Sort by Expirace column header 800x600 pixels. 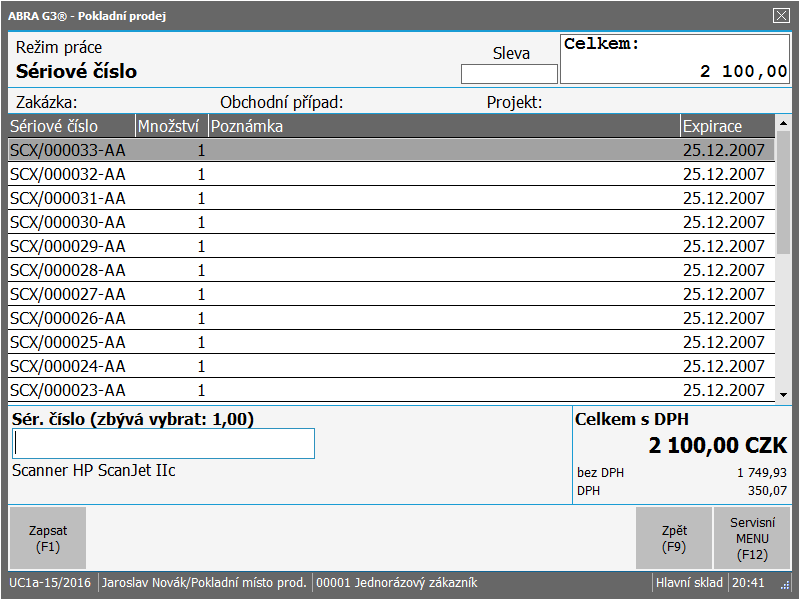[726, 126]
